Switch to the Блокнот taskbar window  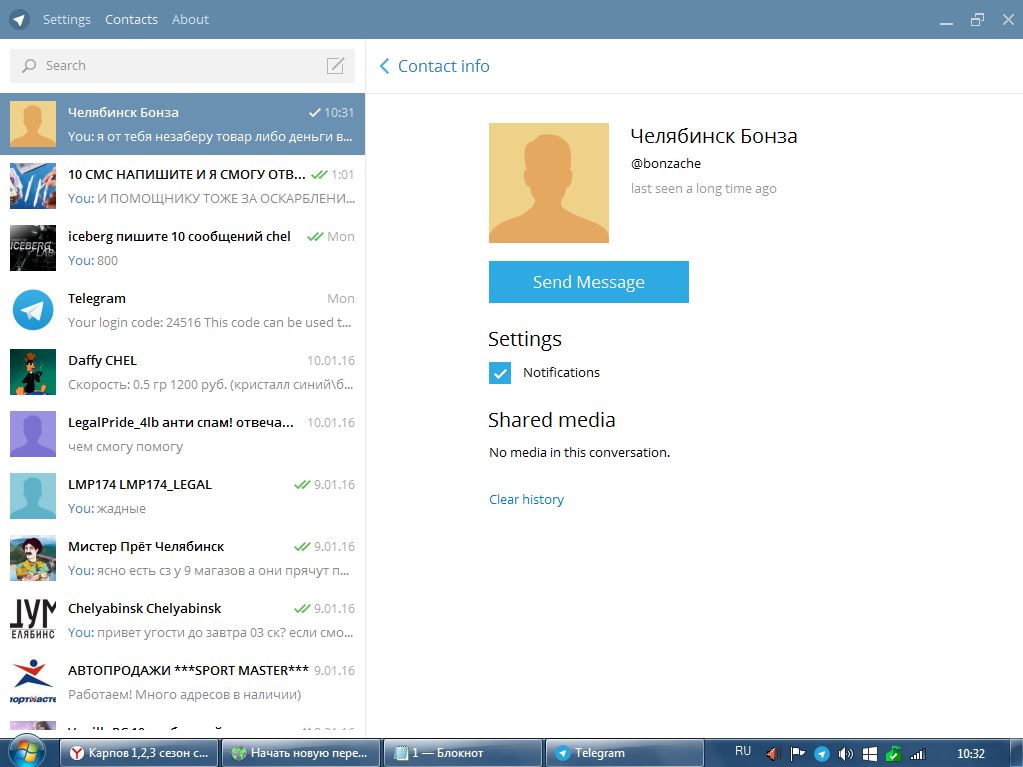coord(463,753)
